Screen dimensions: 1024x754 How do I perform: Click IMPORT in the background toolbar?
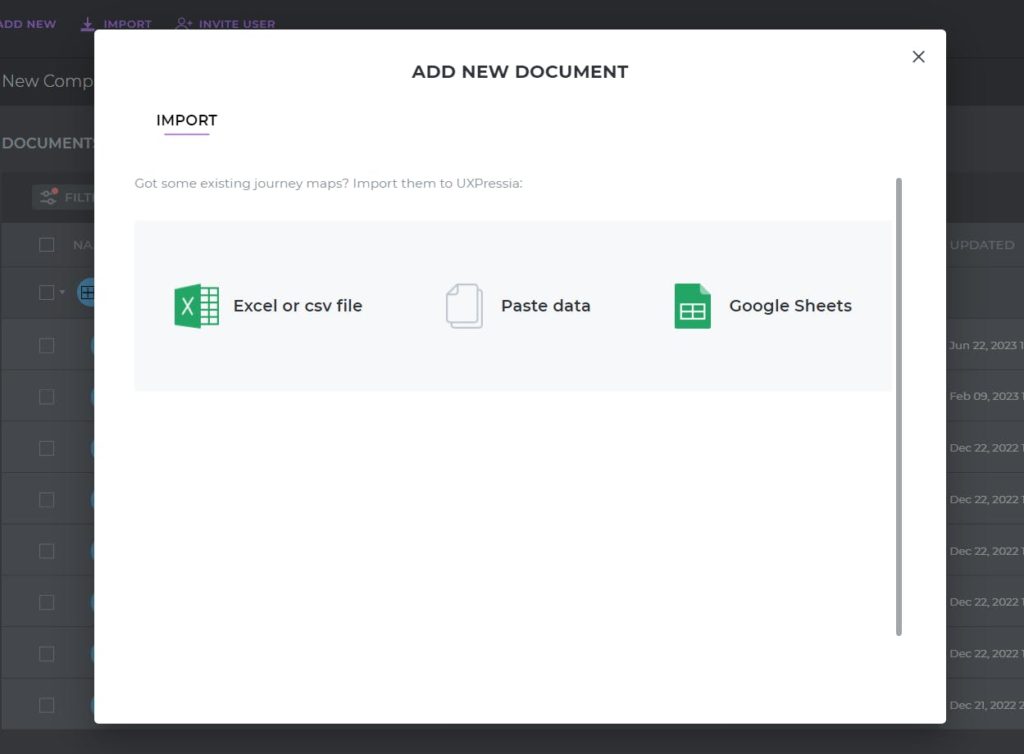[127, 24]
